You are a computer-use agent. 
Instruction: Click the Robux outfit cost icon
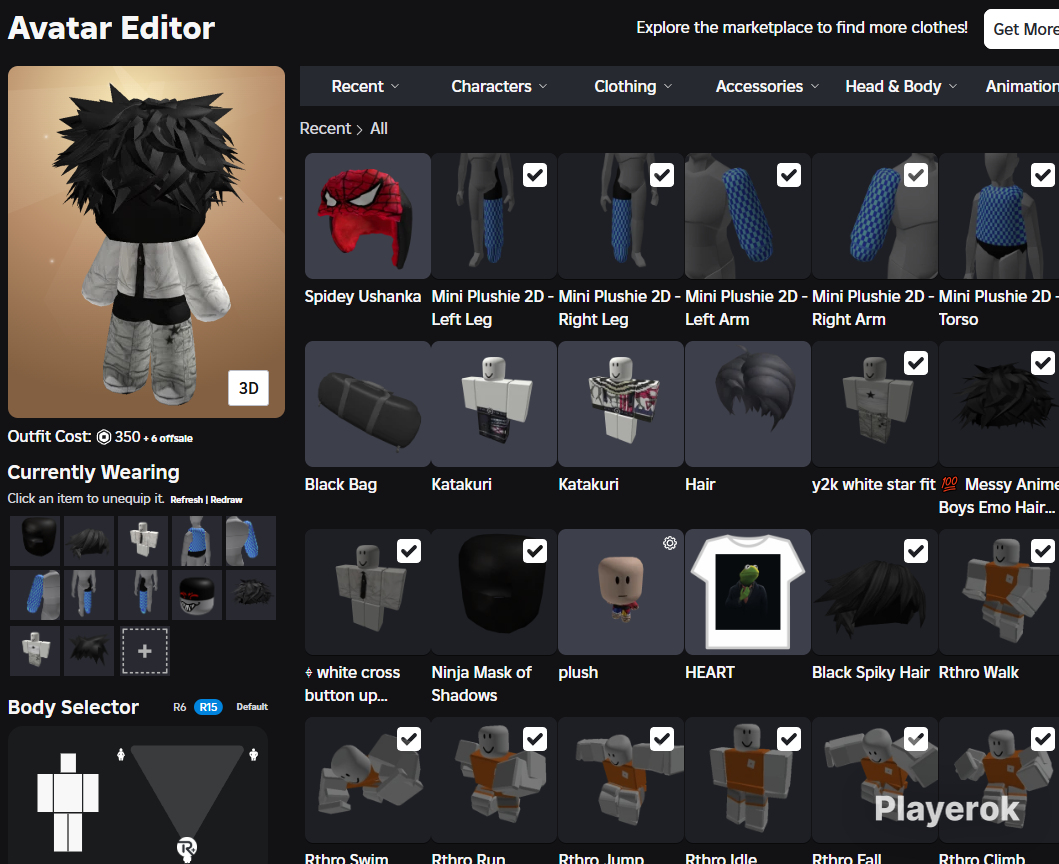coord(103,437)
